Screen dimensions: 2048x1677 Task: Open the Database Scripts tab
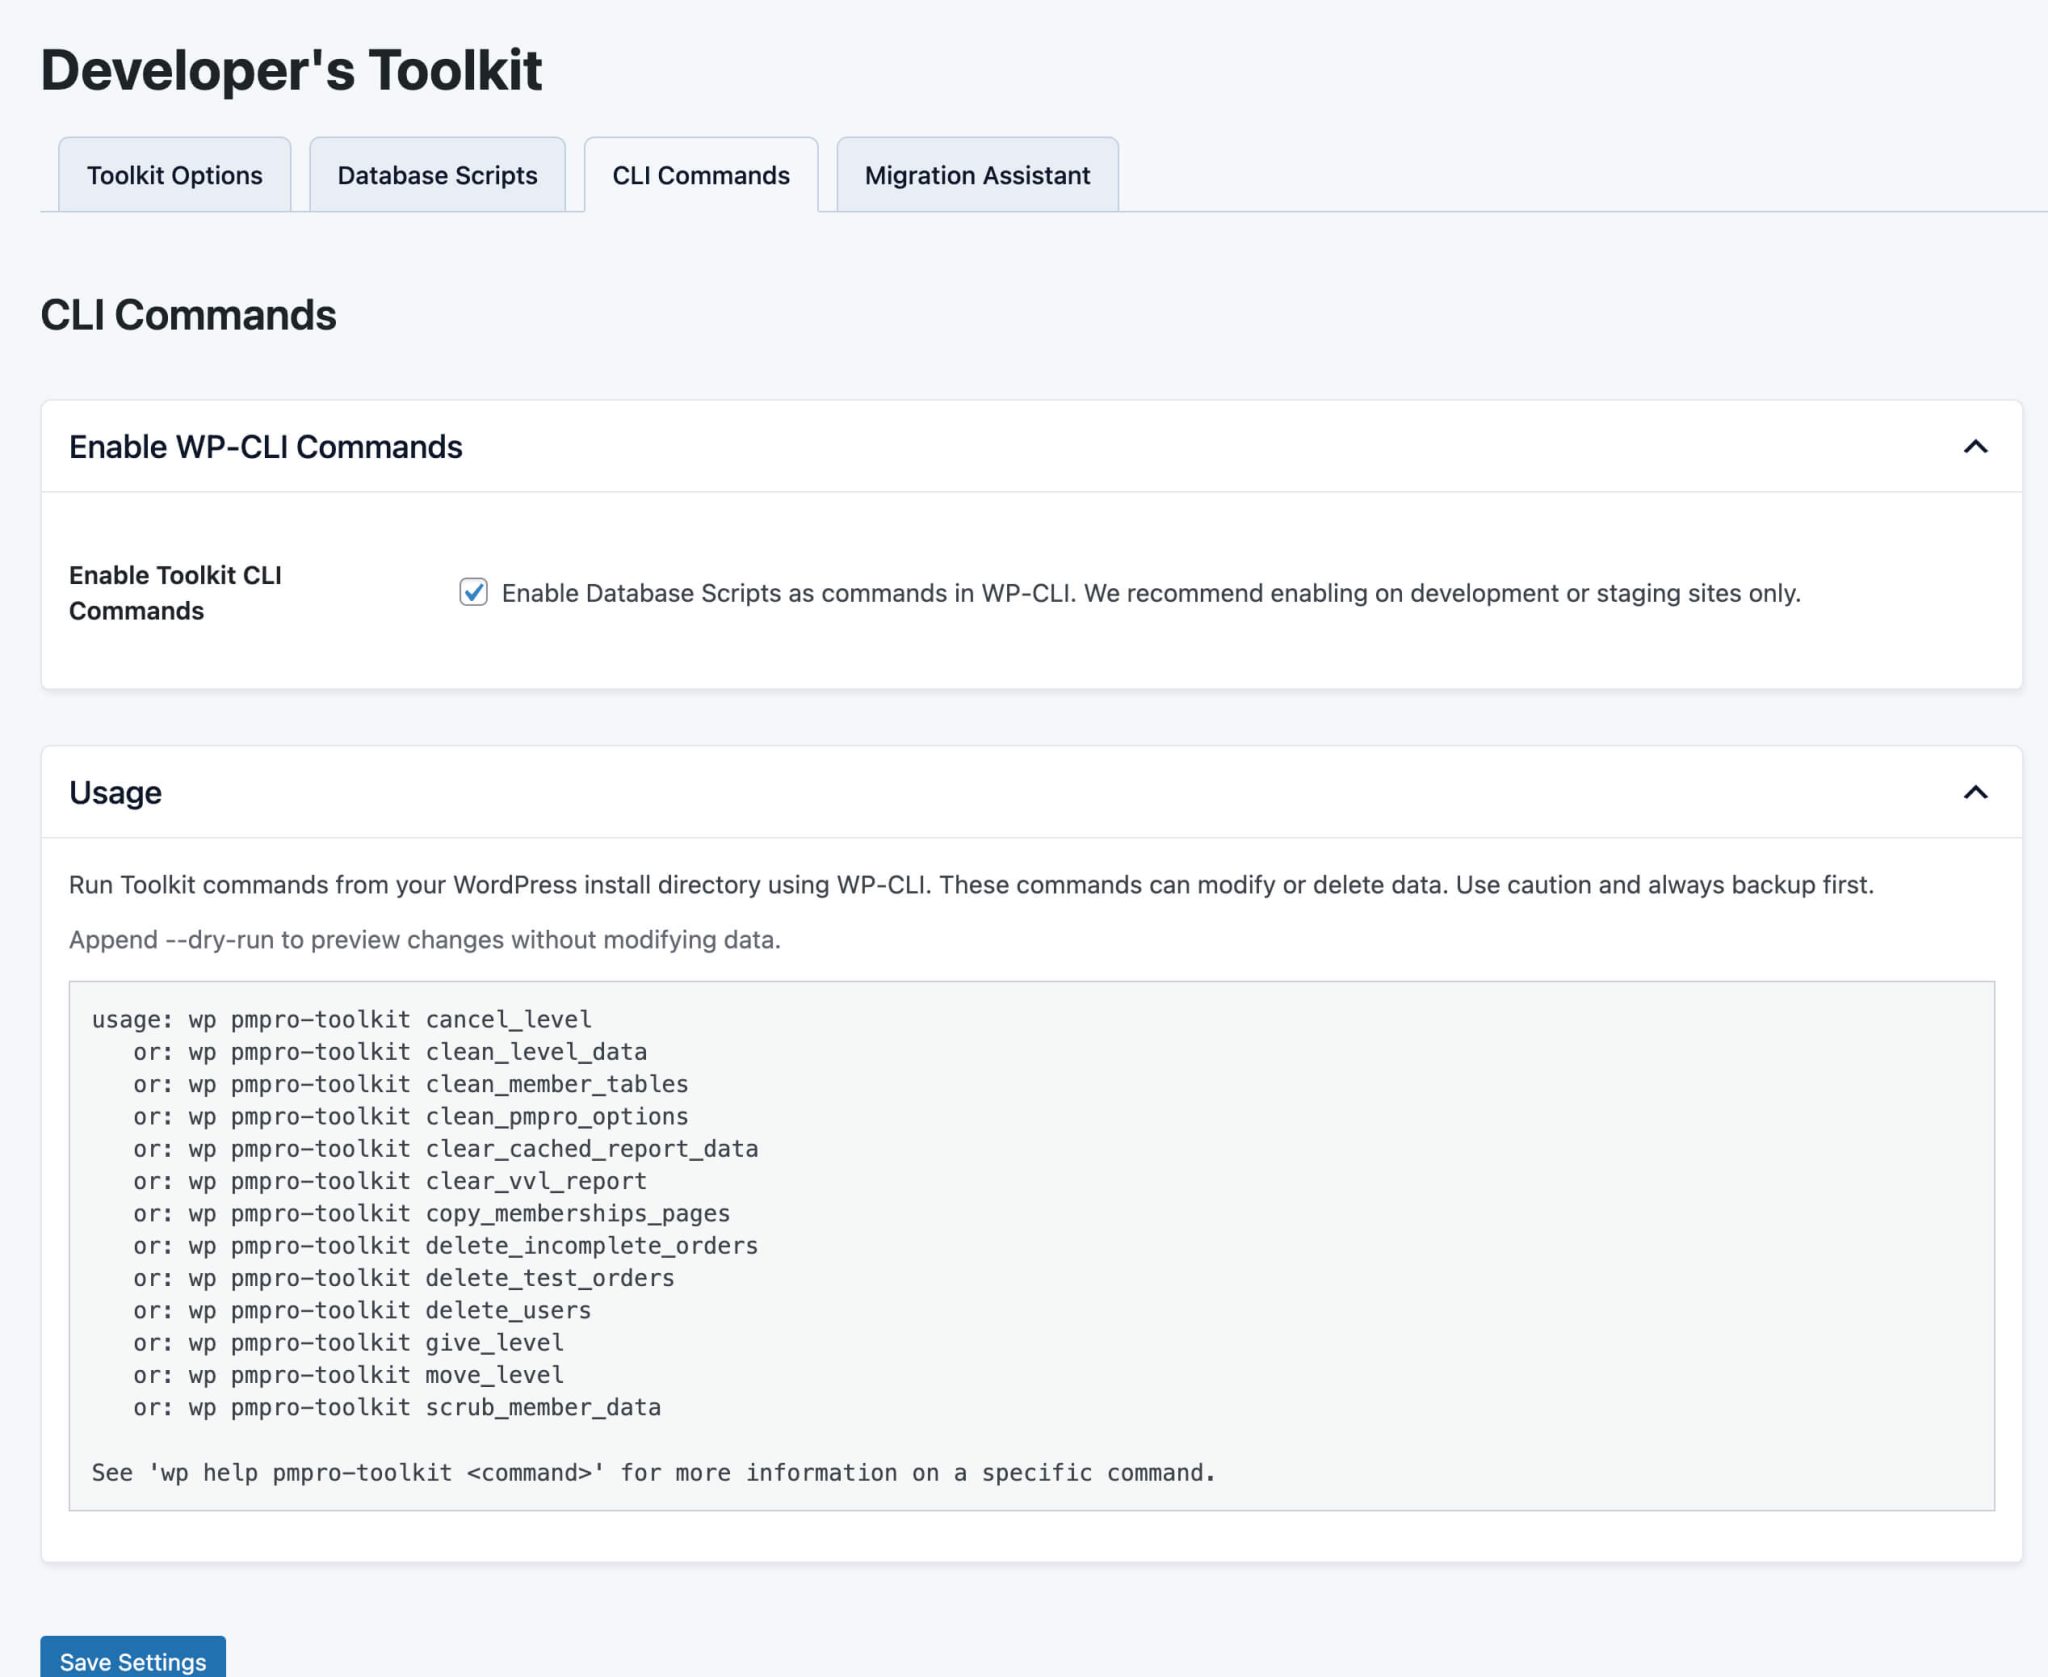(437, 175)
